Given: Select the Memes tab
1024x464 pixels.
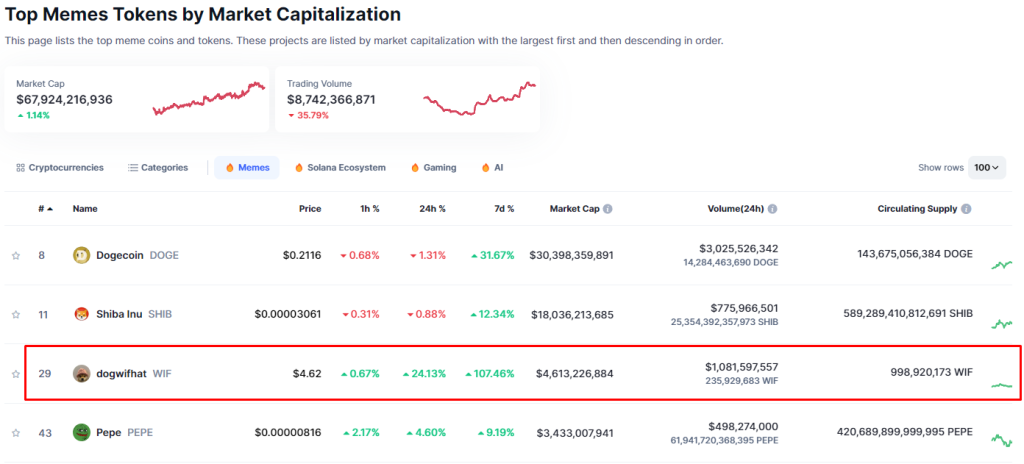Looking at the screenshot, I should click(247, 168).
